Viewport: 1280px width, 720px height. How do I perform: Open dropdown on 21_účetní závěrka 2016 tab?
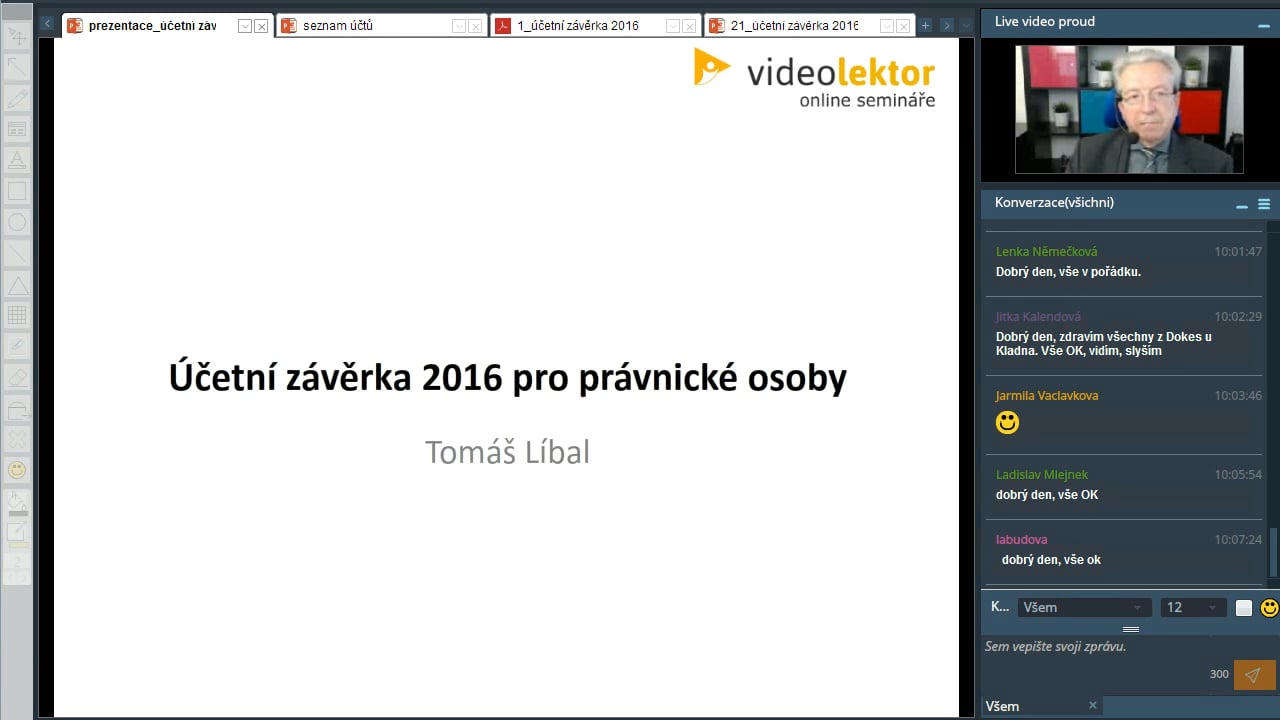(886, 27)
